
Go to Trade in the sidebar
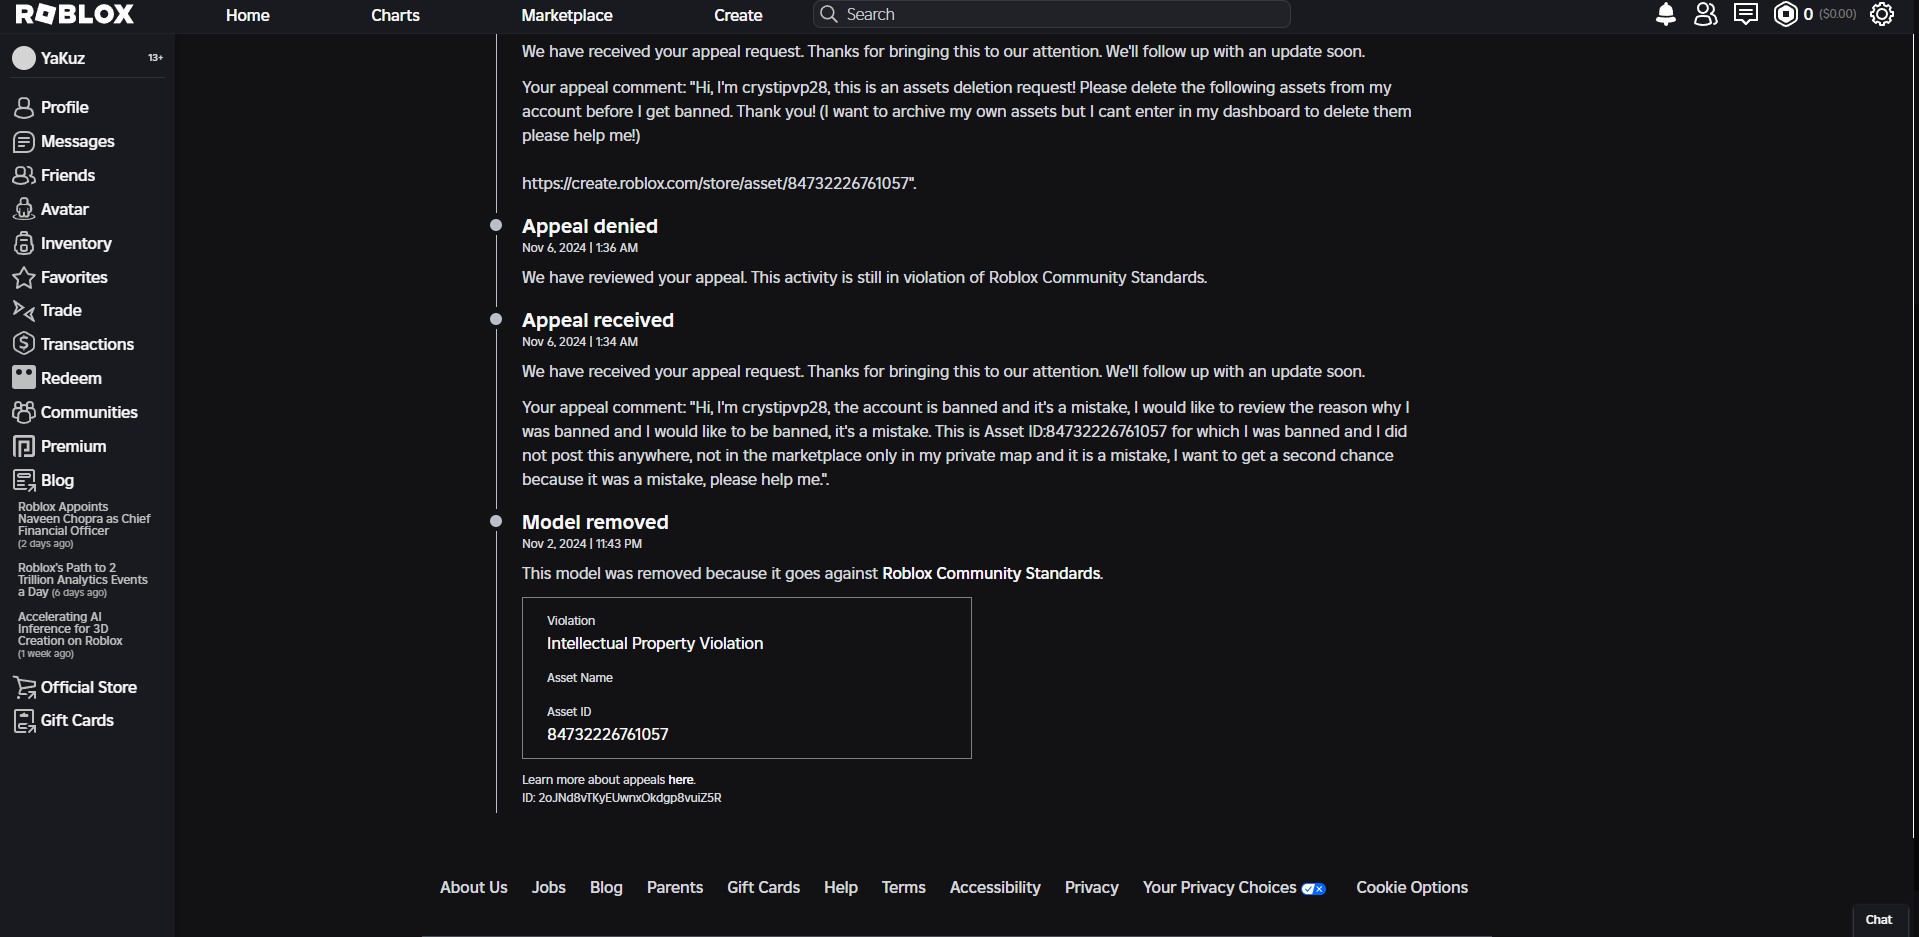(x=61, y=310)
